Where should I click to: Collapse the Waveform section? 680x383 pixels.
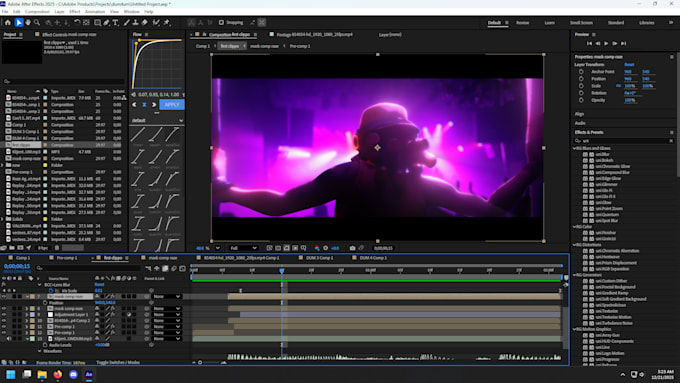(x=39, y=351)
